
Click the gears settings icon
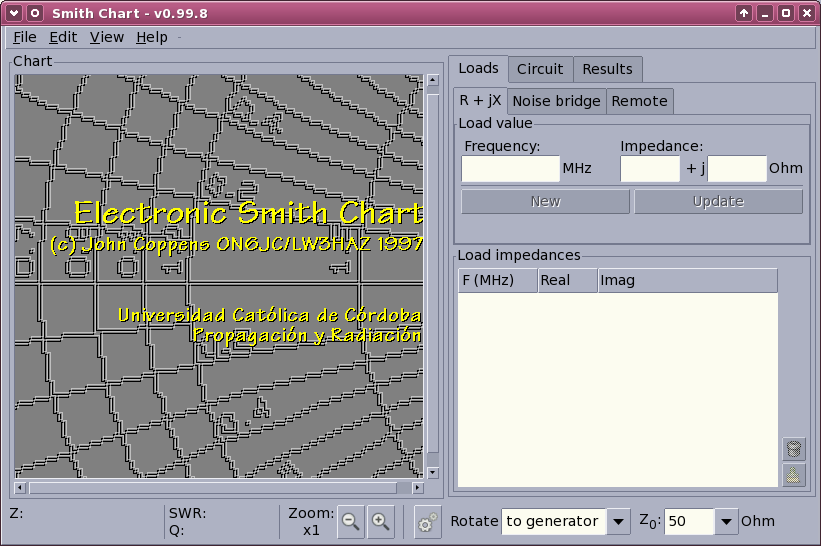tap(427, 521)
